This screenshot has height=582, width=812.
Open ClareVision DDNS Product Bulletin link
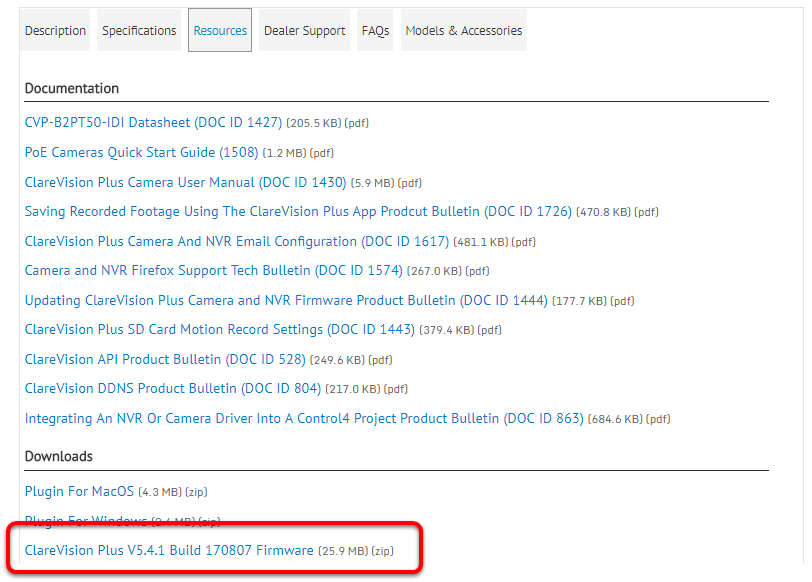173,388
